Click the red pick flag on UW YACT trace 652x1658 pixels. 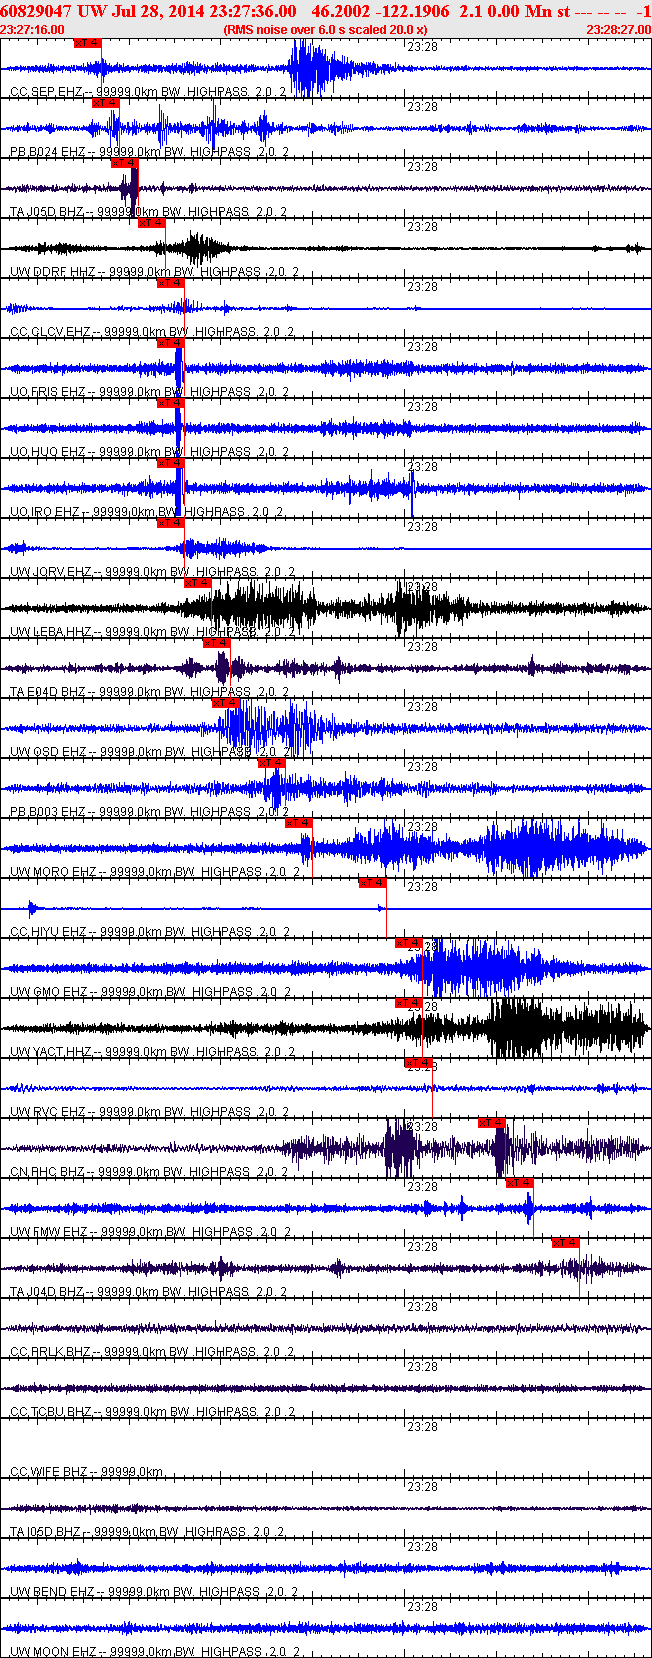409,1003
